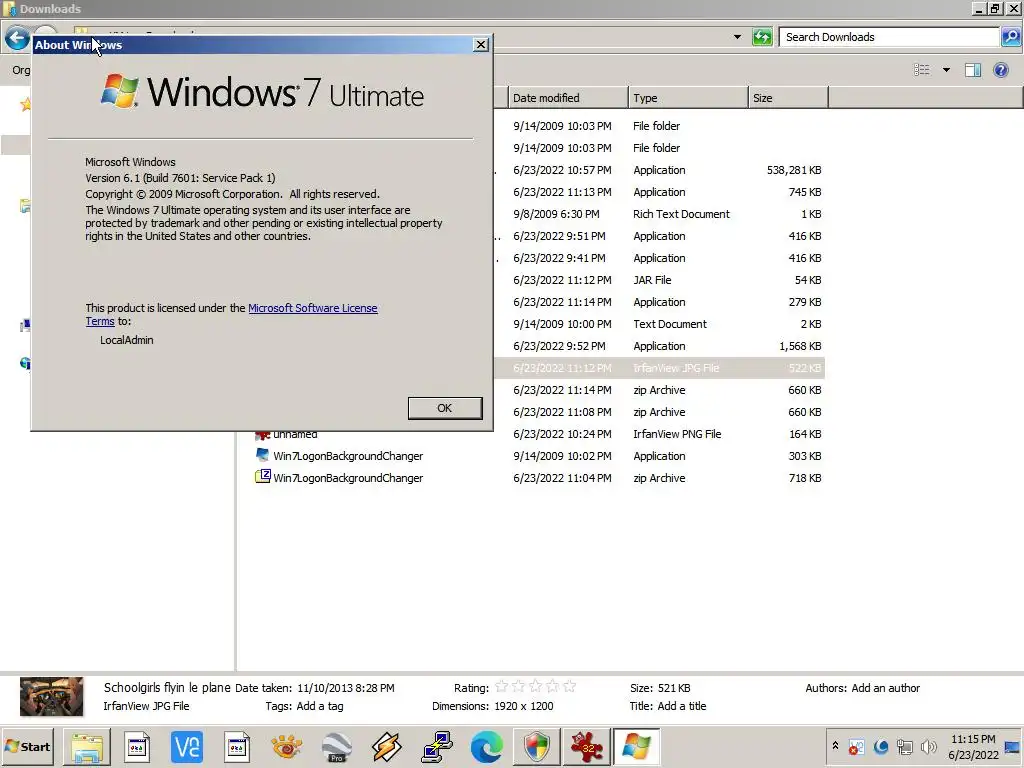Select the Rich Text Document row

coord(659,214)
